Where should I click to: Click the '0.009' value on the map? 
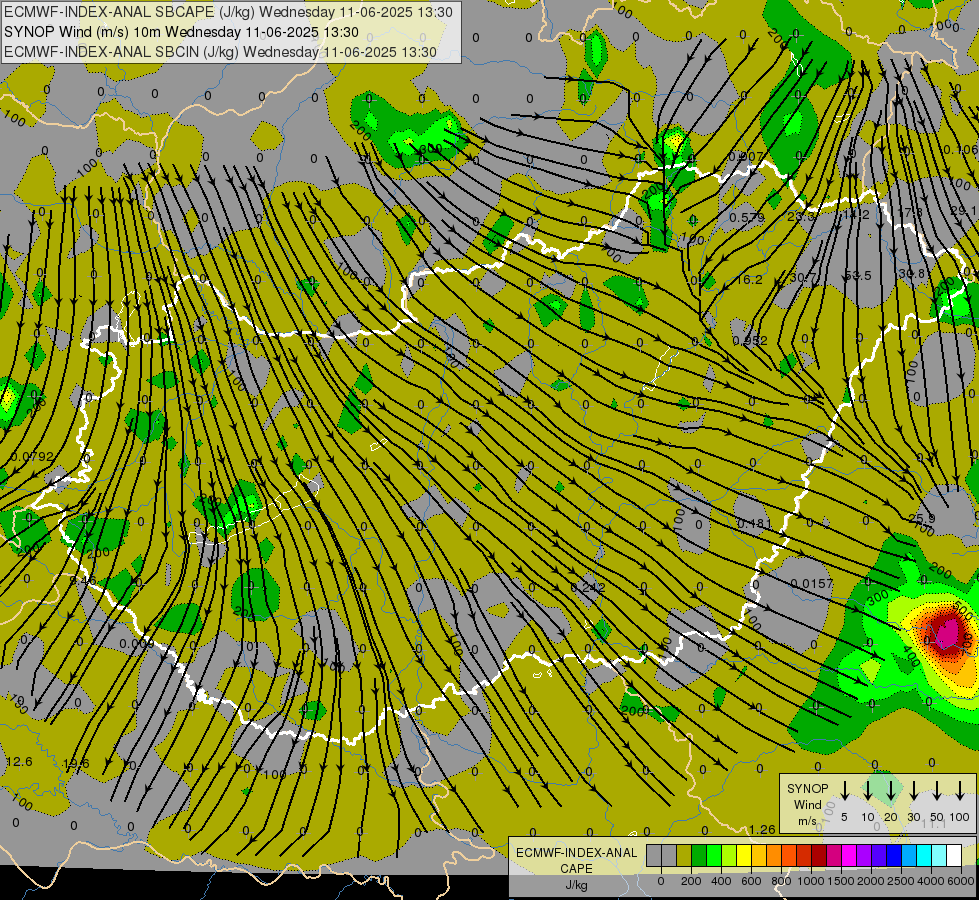137,644
